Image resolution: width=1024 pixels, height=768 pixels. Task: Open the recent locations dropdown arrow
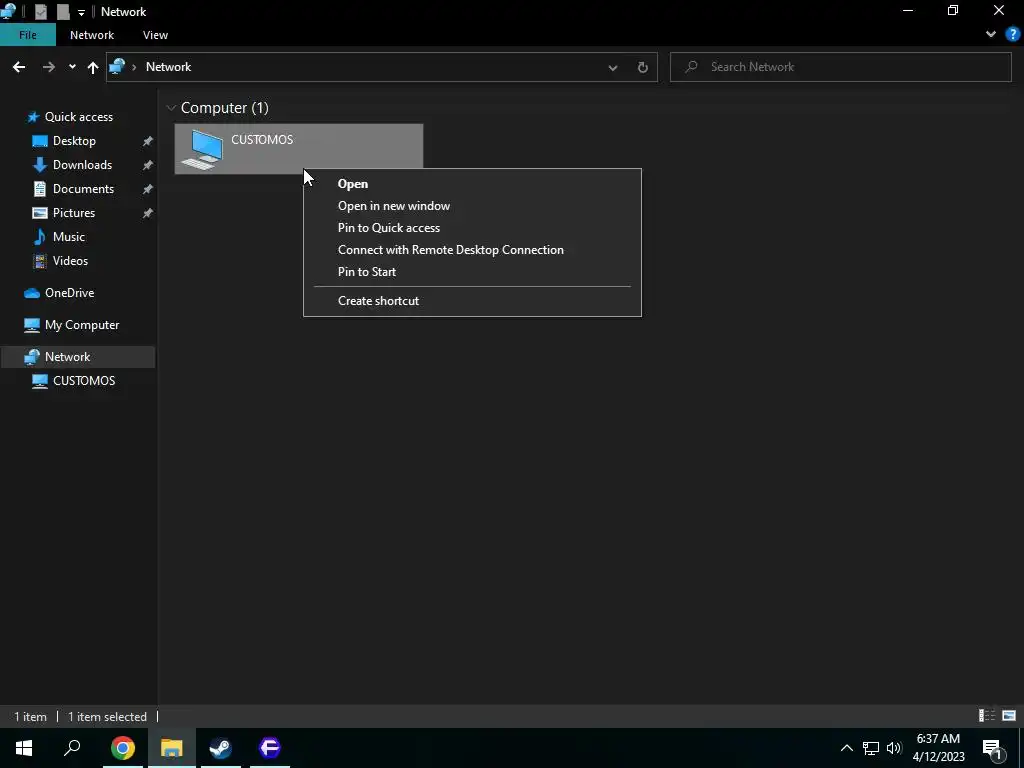pyautogui.click(x=72, y=67)
